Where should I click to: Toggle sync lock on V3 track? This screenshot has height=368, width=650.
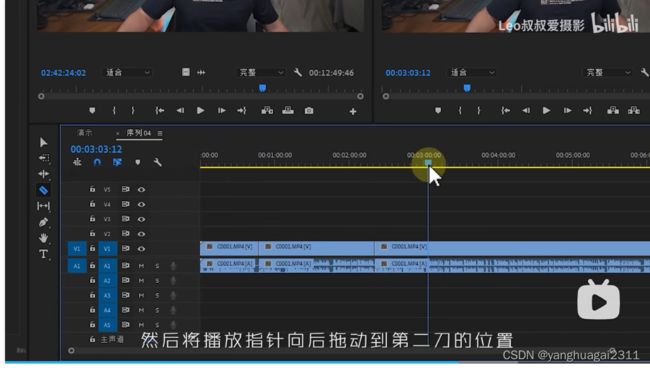(x=125, y=219)
